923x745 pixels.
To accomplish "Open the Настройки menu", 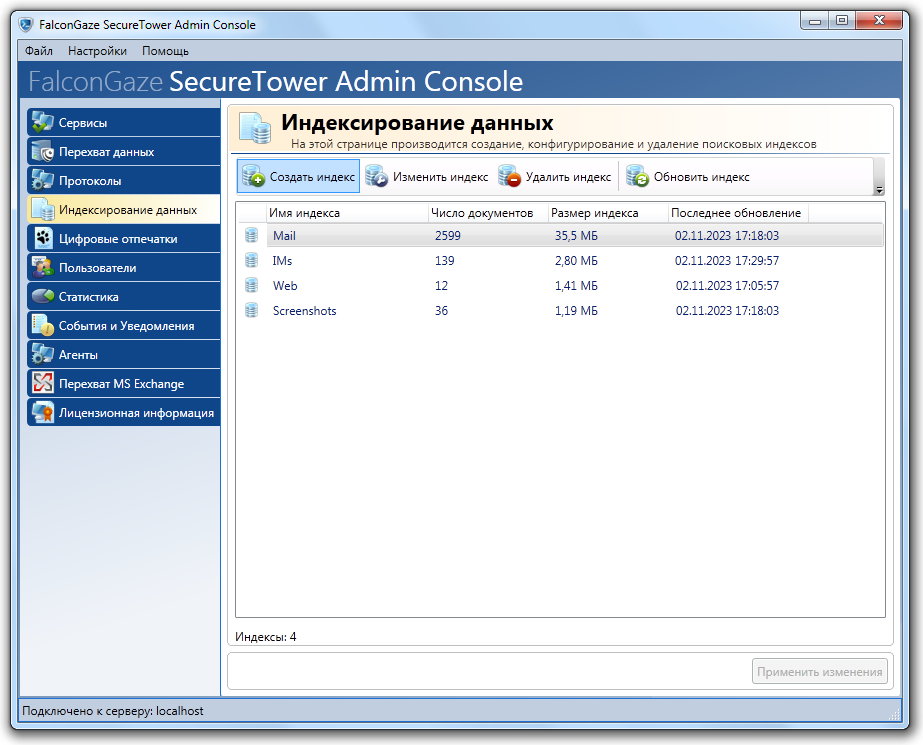I will pos(97,51).
